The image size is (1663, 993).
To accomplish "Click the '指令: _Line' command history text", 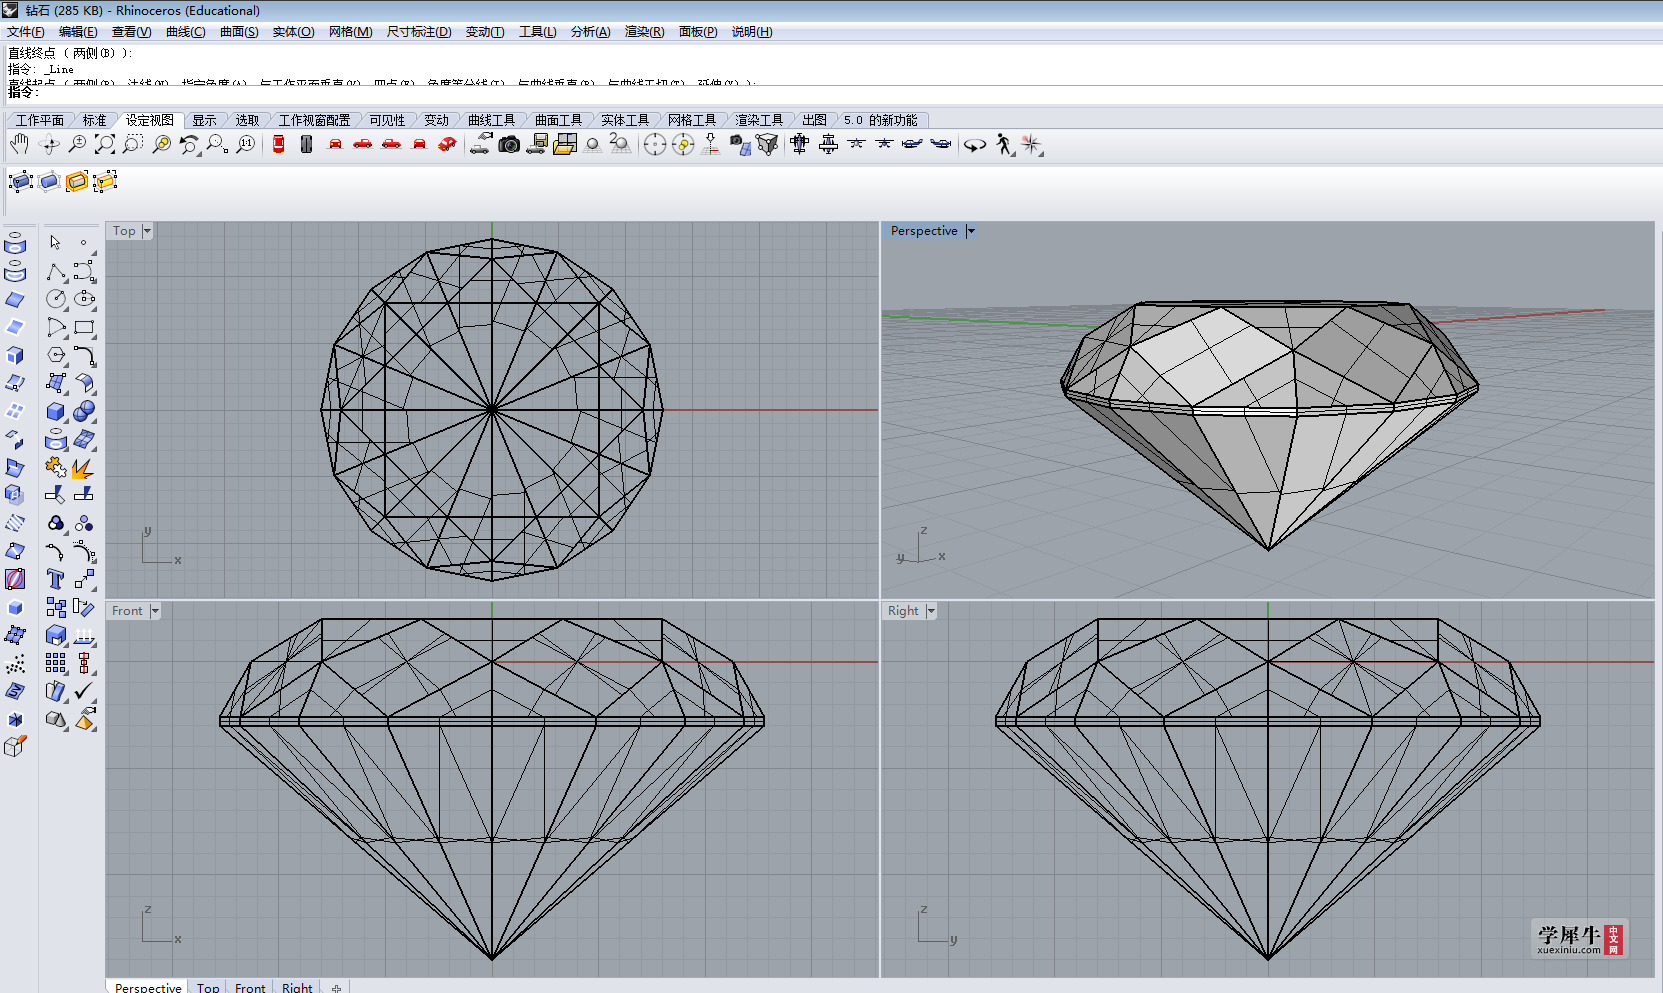I will (41, 69).
